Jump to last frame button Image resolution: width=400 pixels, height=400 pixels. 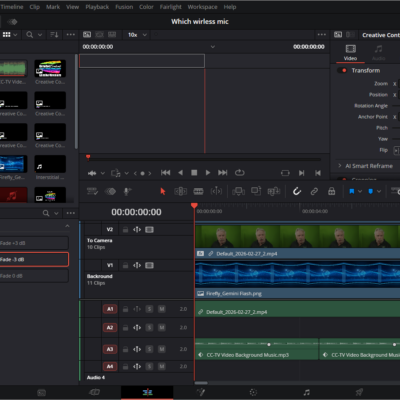(222, 173)
